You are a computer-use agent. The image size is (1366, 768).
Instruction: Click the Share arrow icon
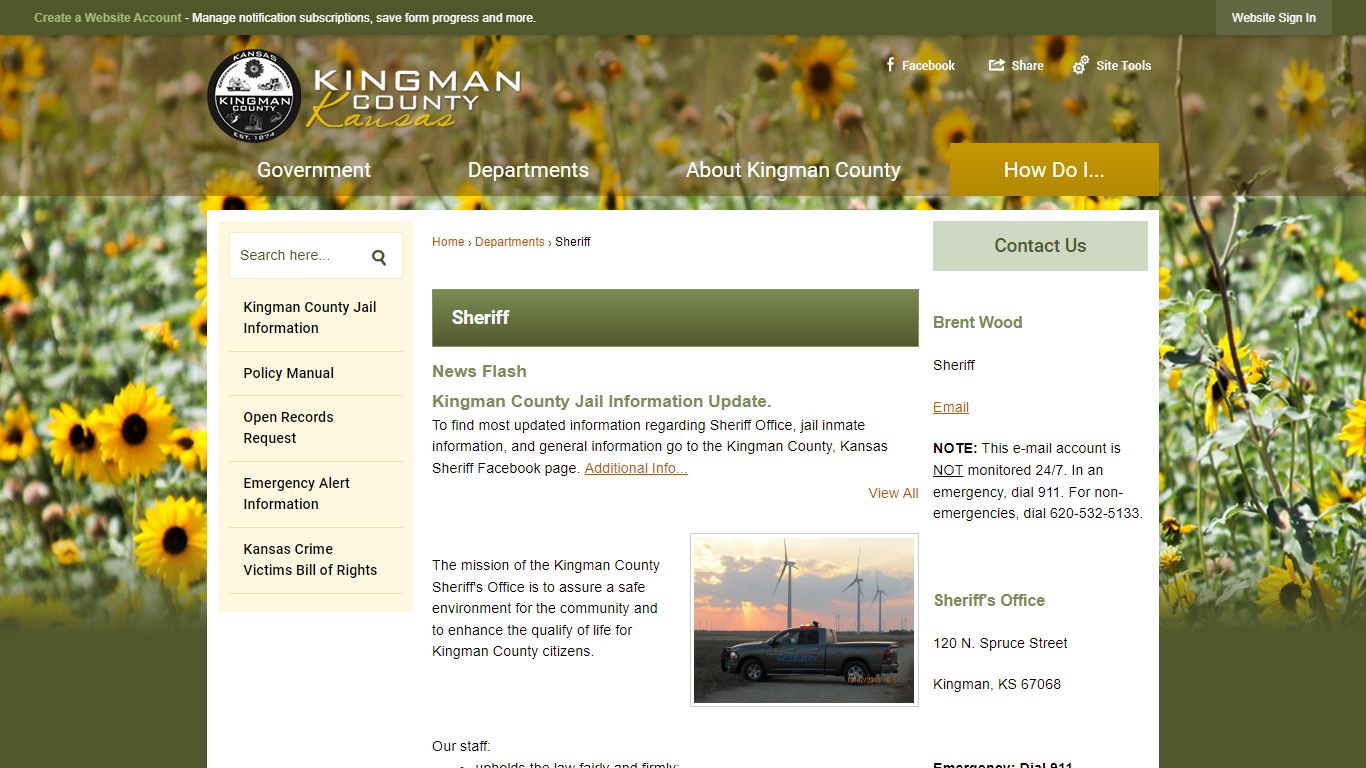pyautogui.click(x=997, y=65)
